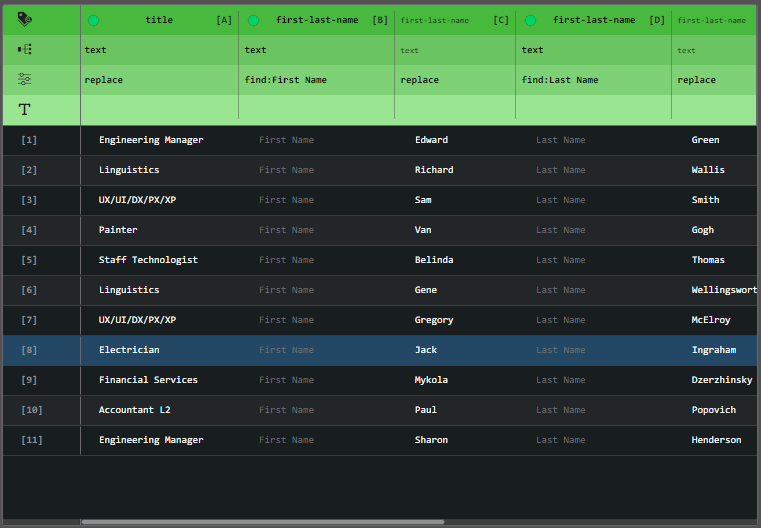Open find:First Name setting cell
The image size is (761, 528).
[x=316, y=80]
